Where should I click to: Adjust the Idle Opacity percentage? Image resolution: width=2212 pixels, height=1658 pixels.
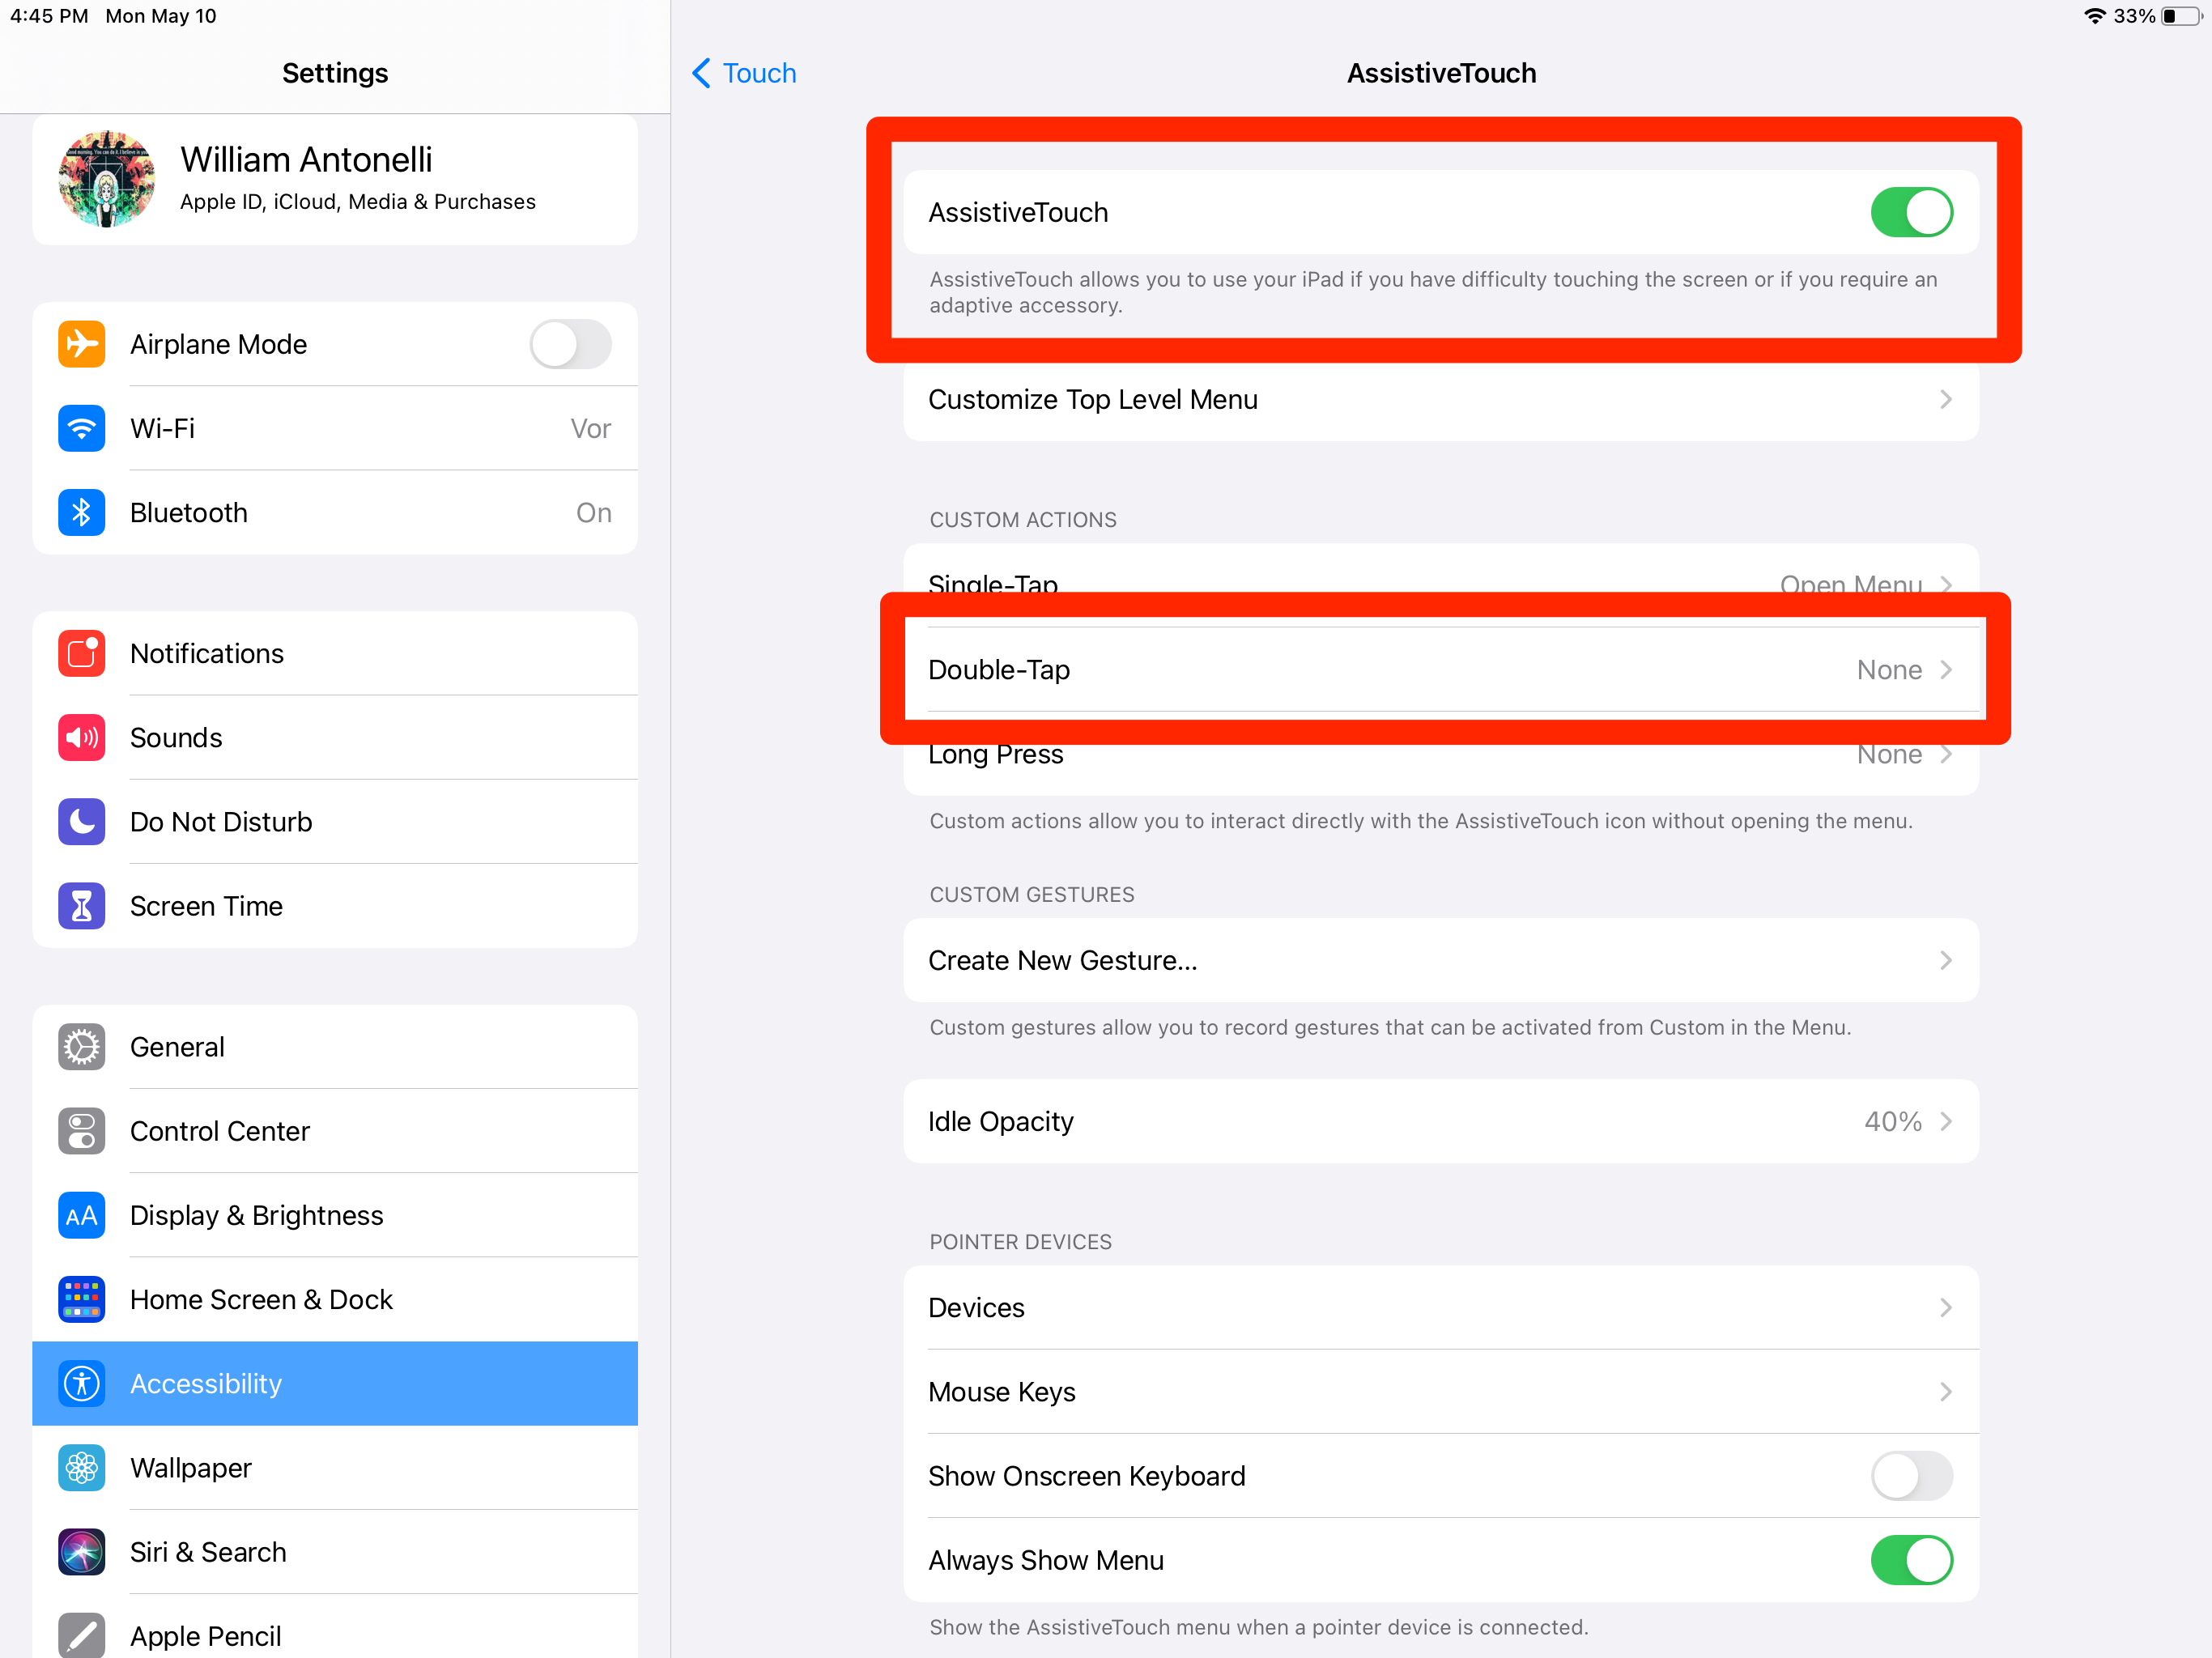(x=1442, y=1120)
